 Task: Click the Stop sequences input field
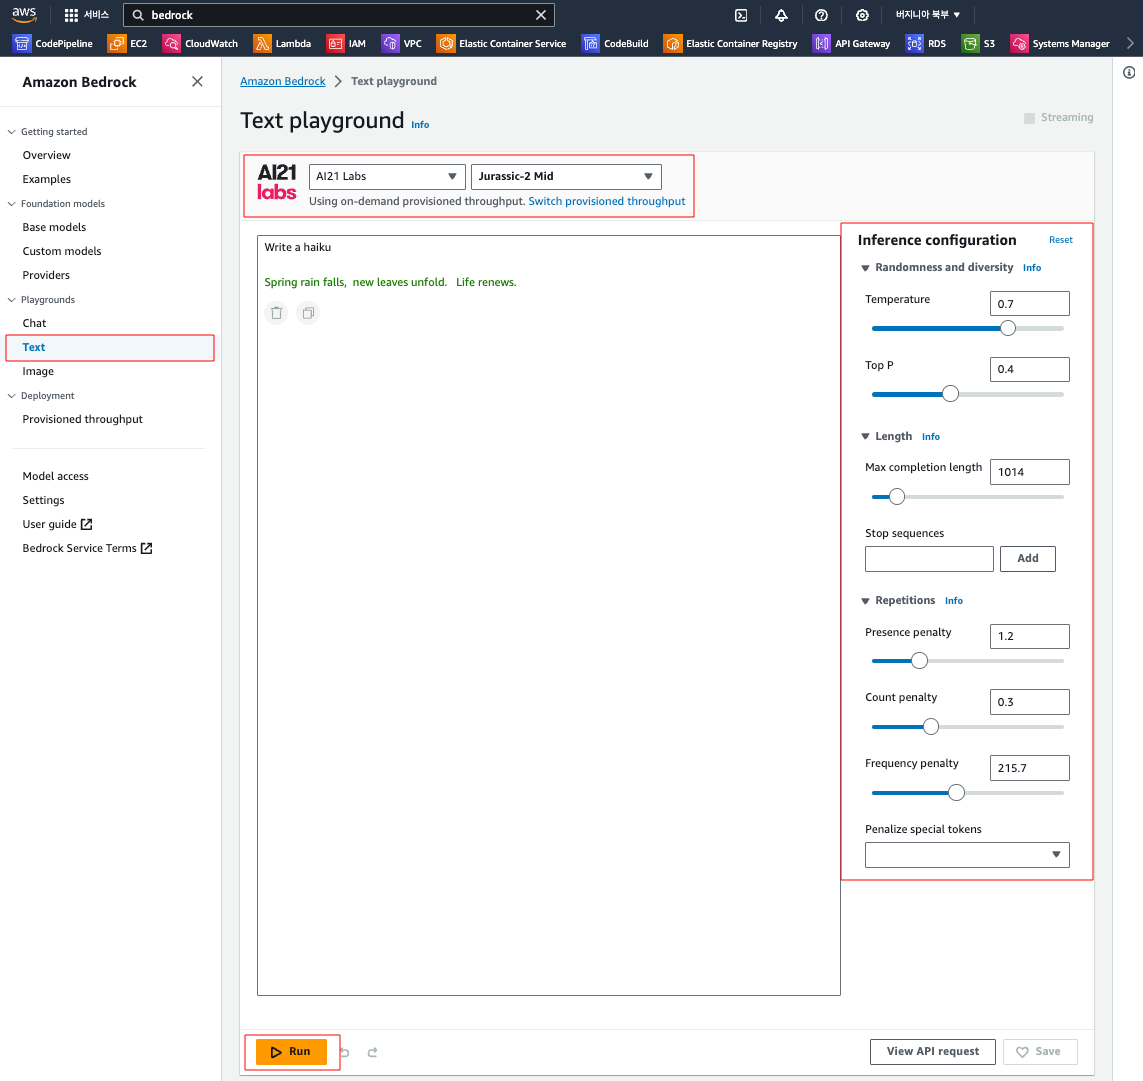click(x=929, y=558)
